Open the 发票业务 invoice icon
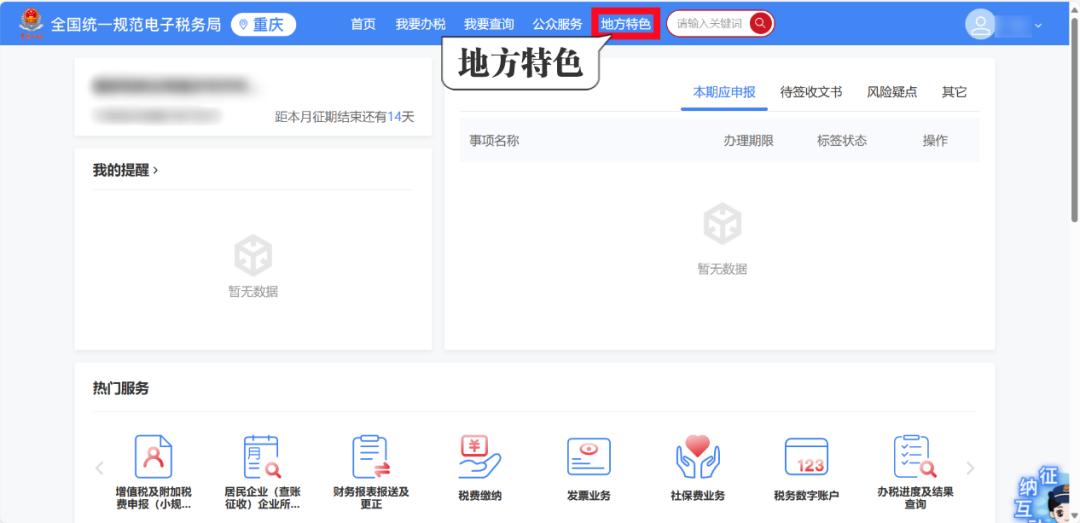This screenshot has width=1080, height=523. tap(588, 458)
